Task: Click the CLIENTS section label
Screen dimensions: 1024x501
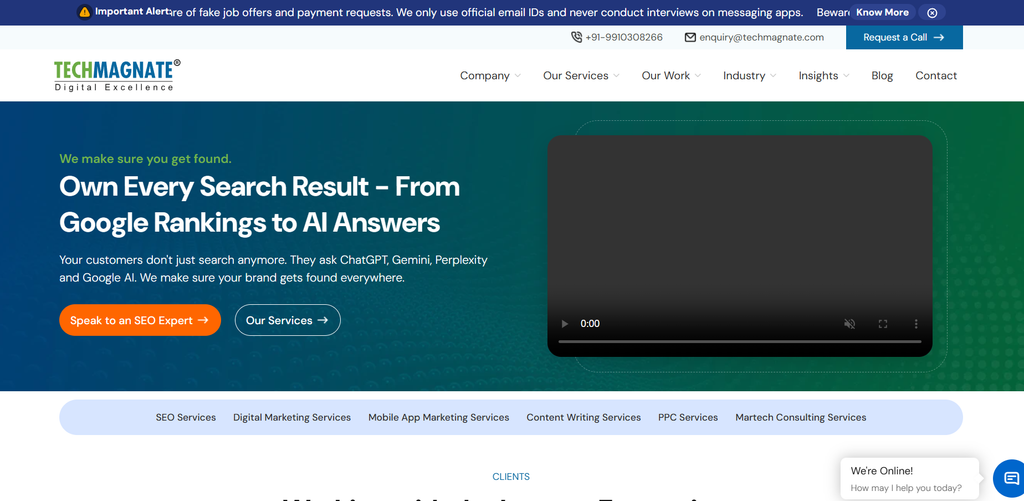Action: pyautogui.click(x=511, y=477)
